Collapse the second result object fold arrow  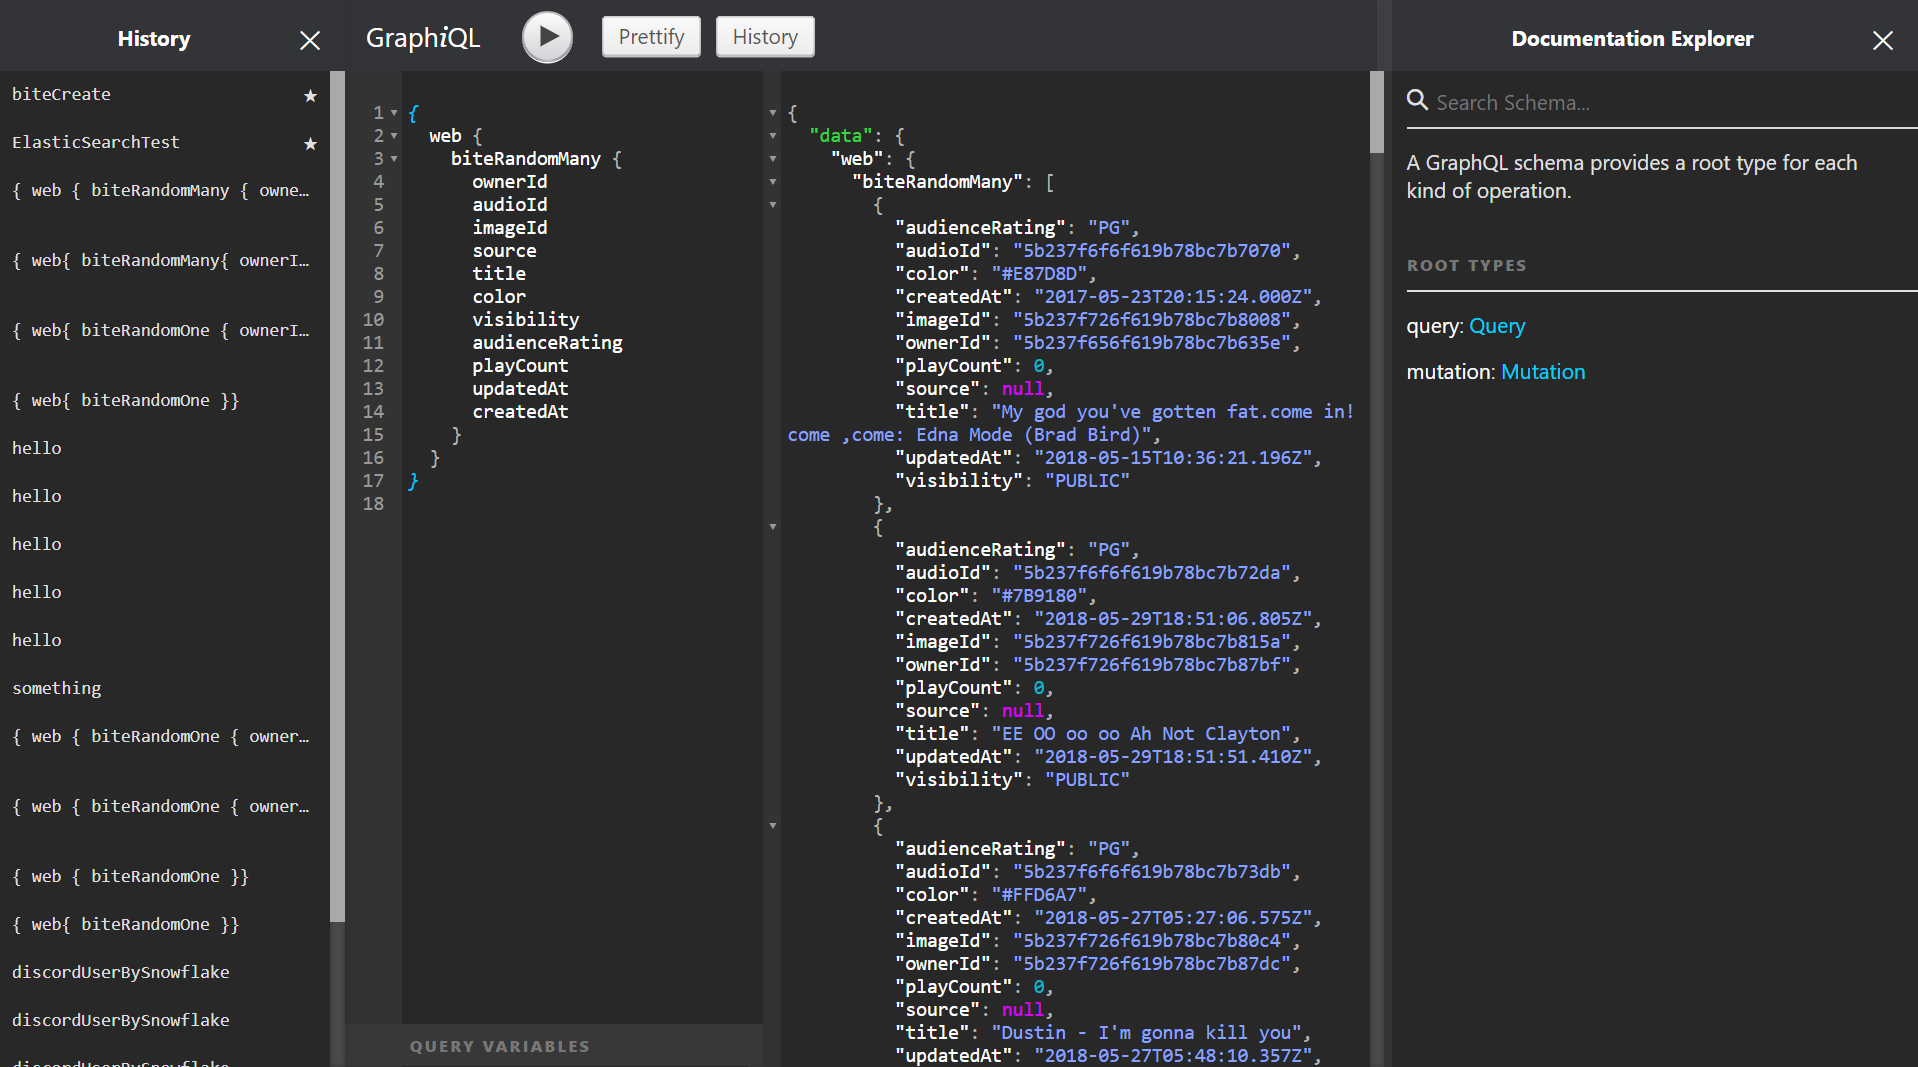point(773,527)
